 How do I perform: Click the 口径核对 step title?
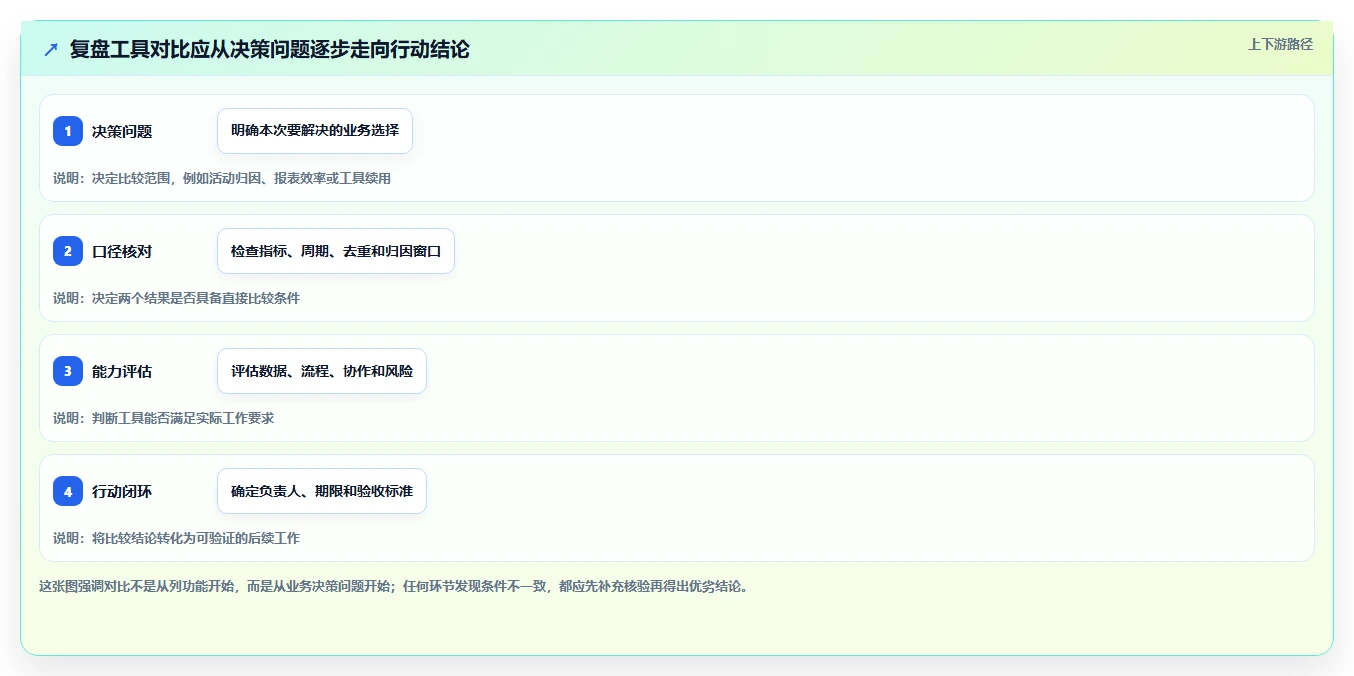pos(122,251)
